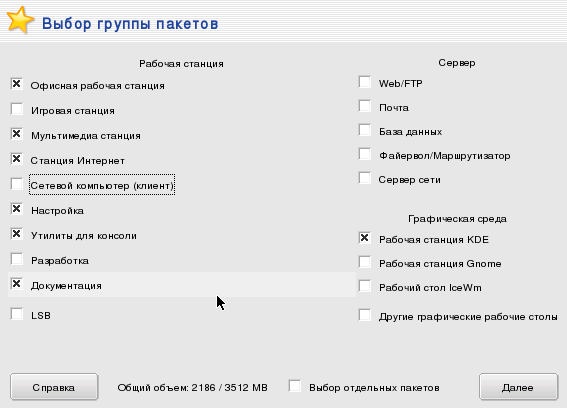Check the Почта server checkbox
Viewport: 567px width, 408px height.
[x=365, y=106]
